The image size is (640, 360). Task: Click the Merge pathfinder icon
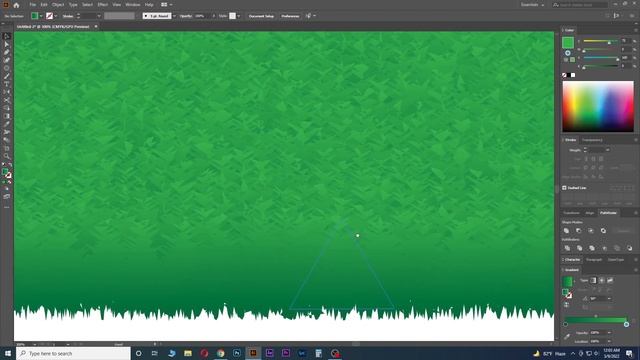coord(592,248)
